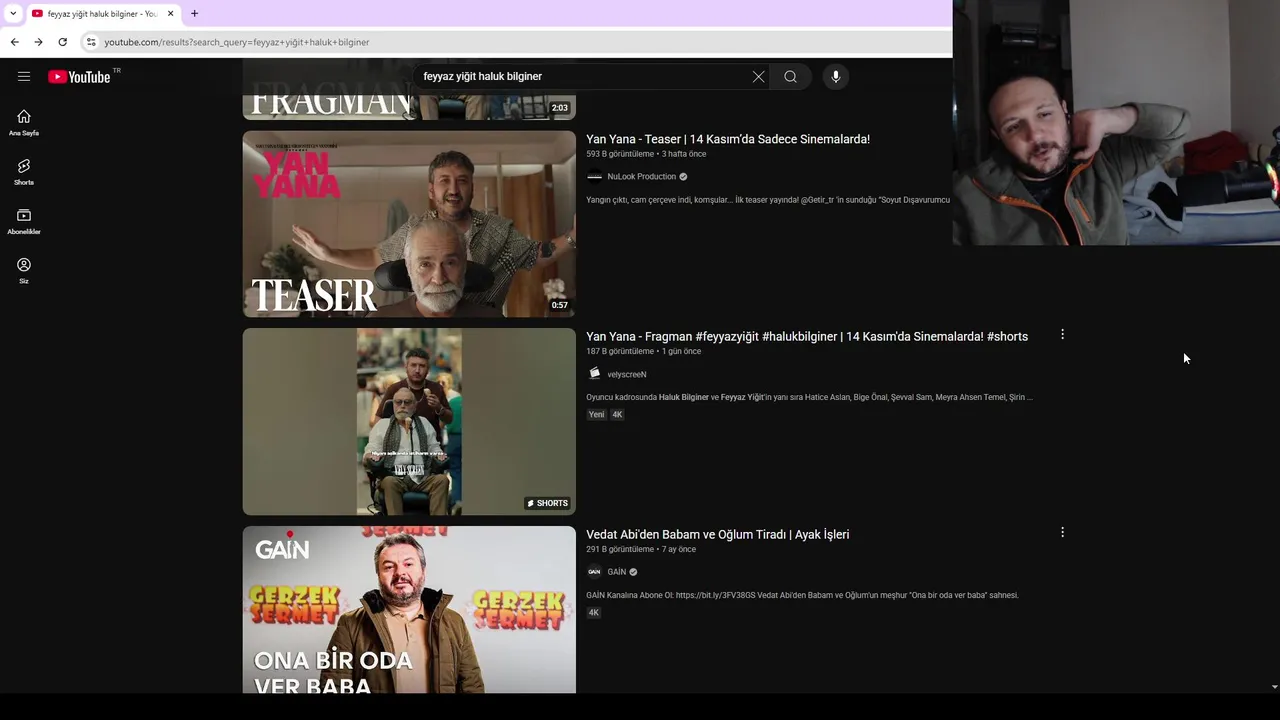Open Abonelikler in the sidebar
Image resolution: width=1280 pixels, height=720 pixels.
[24, 221]
